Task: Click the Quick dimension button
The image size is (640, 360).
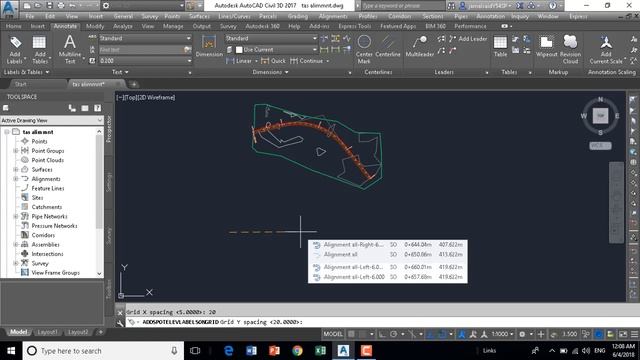Action: pyautogui.click(x=273, y=61)
